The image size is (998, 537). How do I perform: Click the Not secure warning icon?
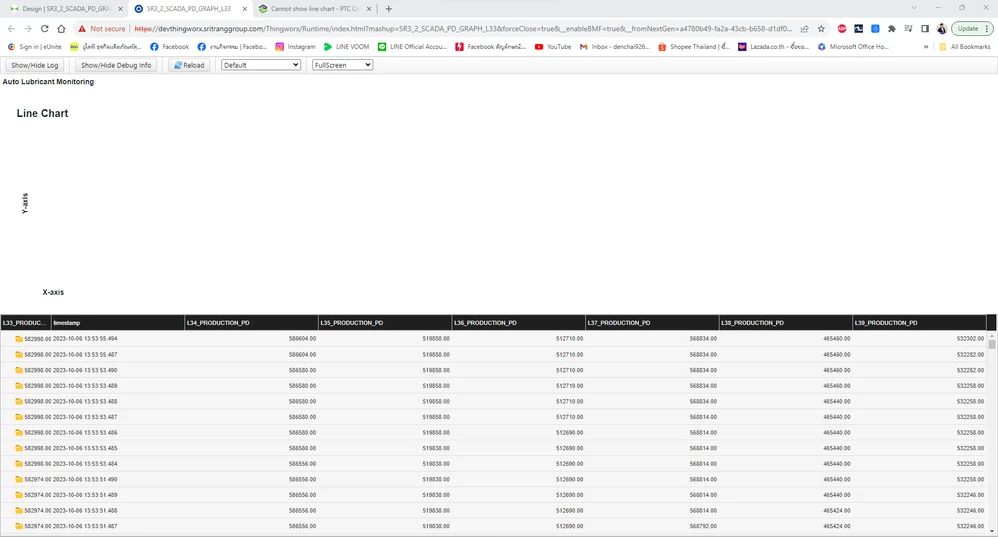(82, 29)
